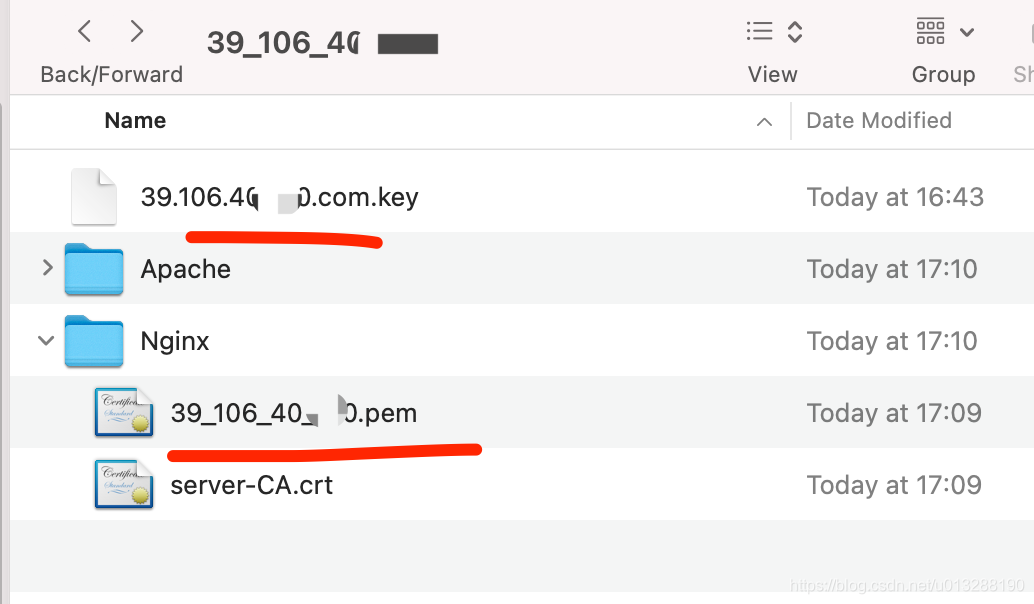Screen dimensions: 1034x604
Task: Click the Date Modified column header
Action: pos(878,120)
